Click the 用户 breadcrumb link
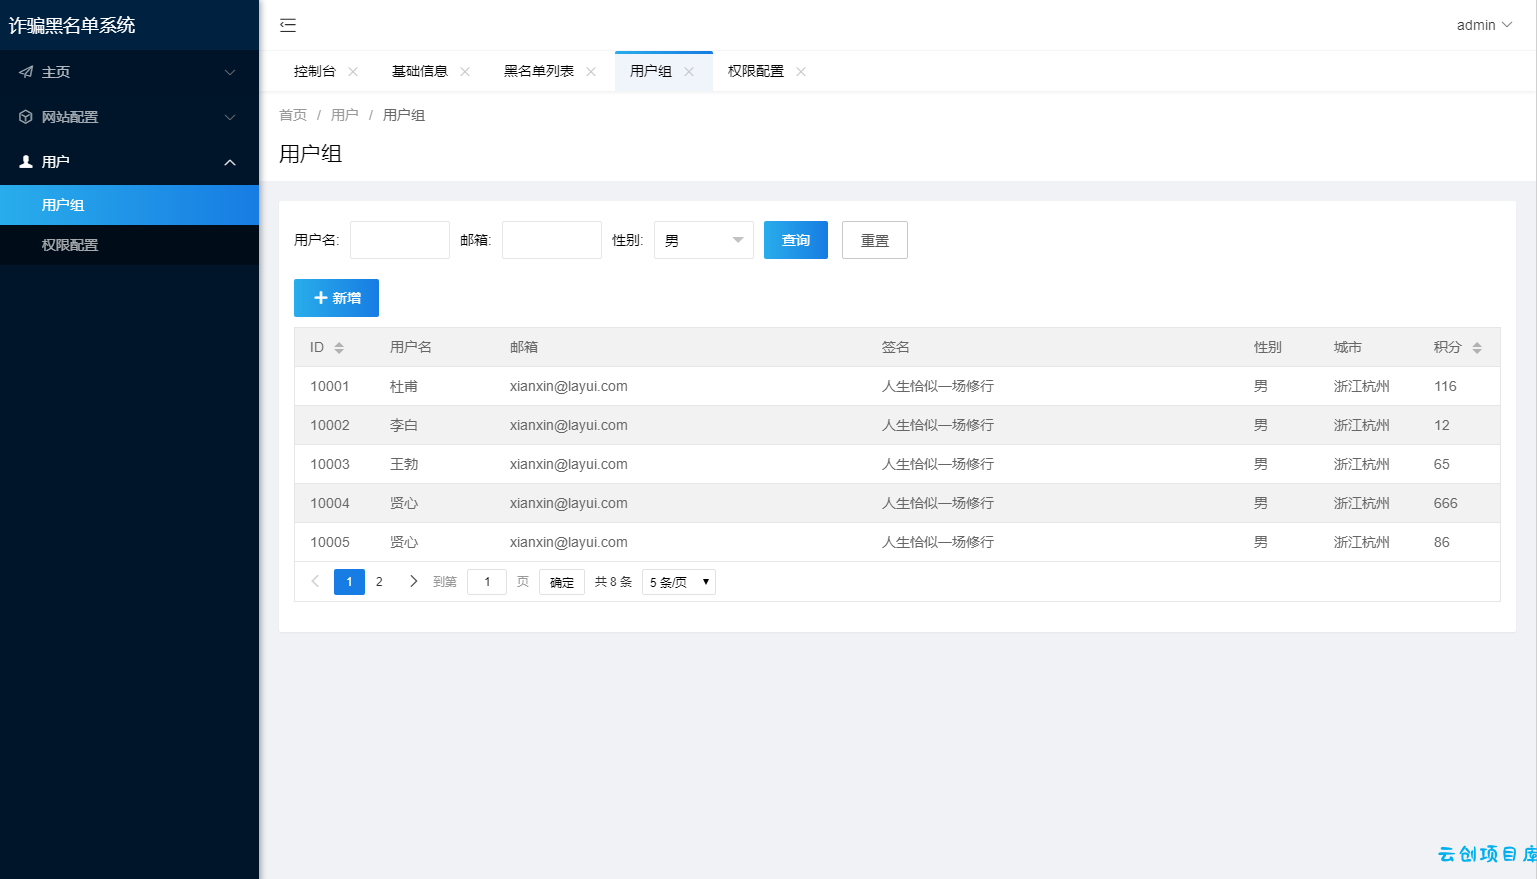This screenshot has height=879, width=1537. (345, 115)
